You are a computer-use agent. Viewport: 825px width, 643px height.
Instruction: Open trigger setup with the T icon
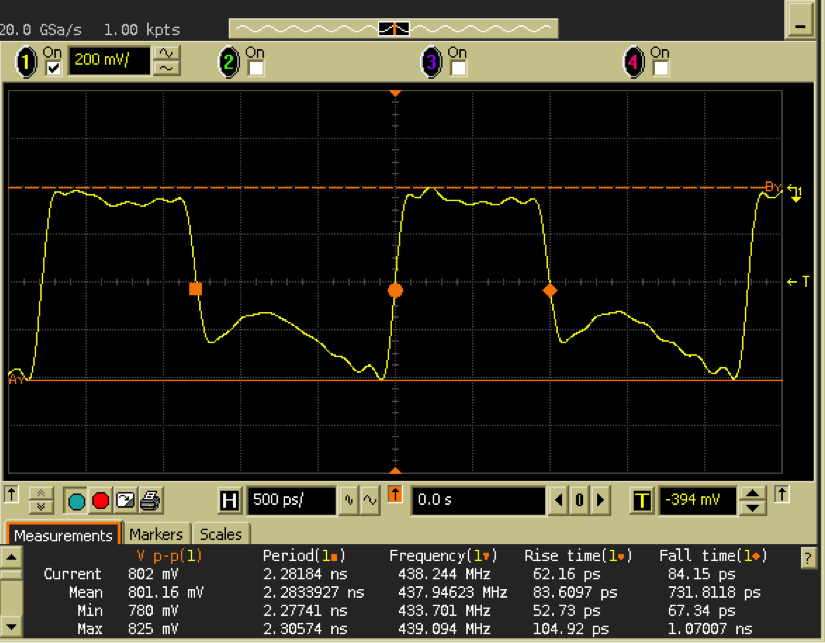click(x=642, y=499)
